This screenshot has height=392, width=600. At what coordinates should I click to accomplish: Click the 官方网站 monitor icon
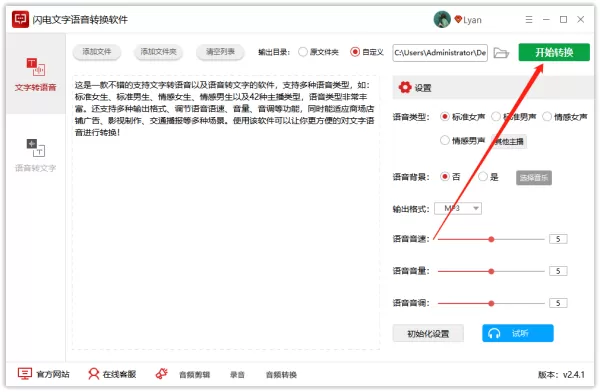(25, 374)
